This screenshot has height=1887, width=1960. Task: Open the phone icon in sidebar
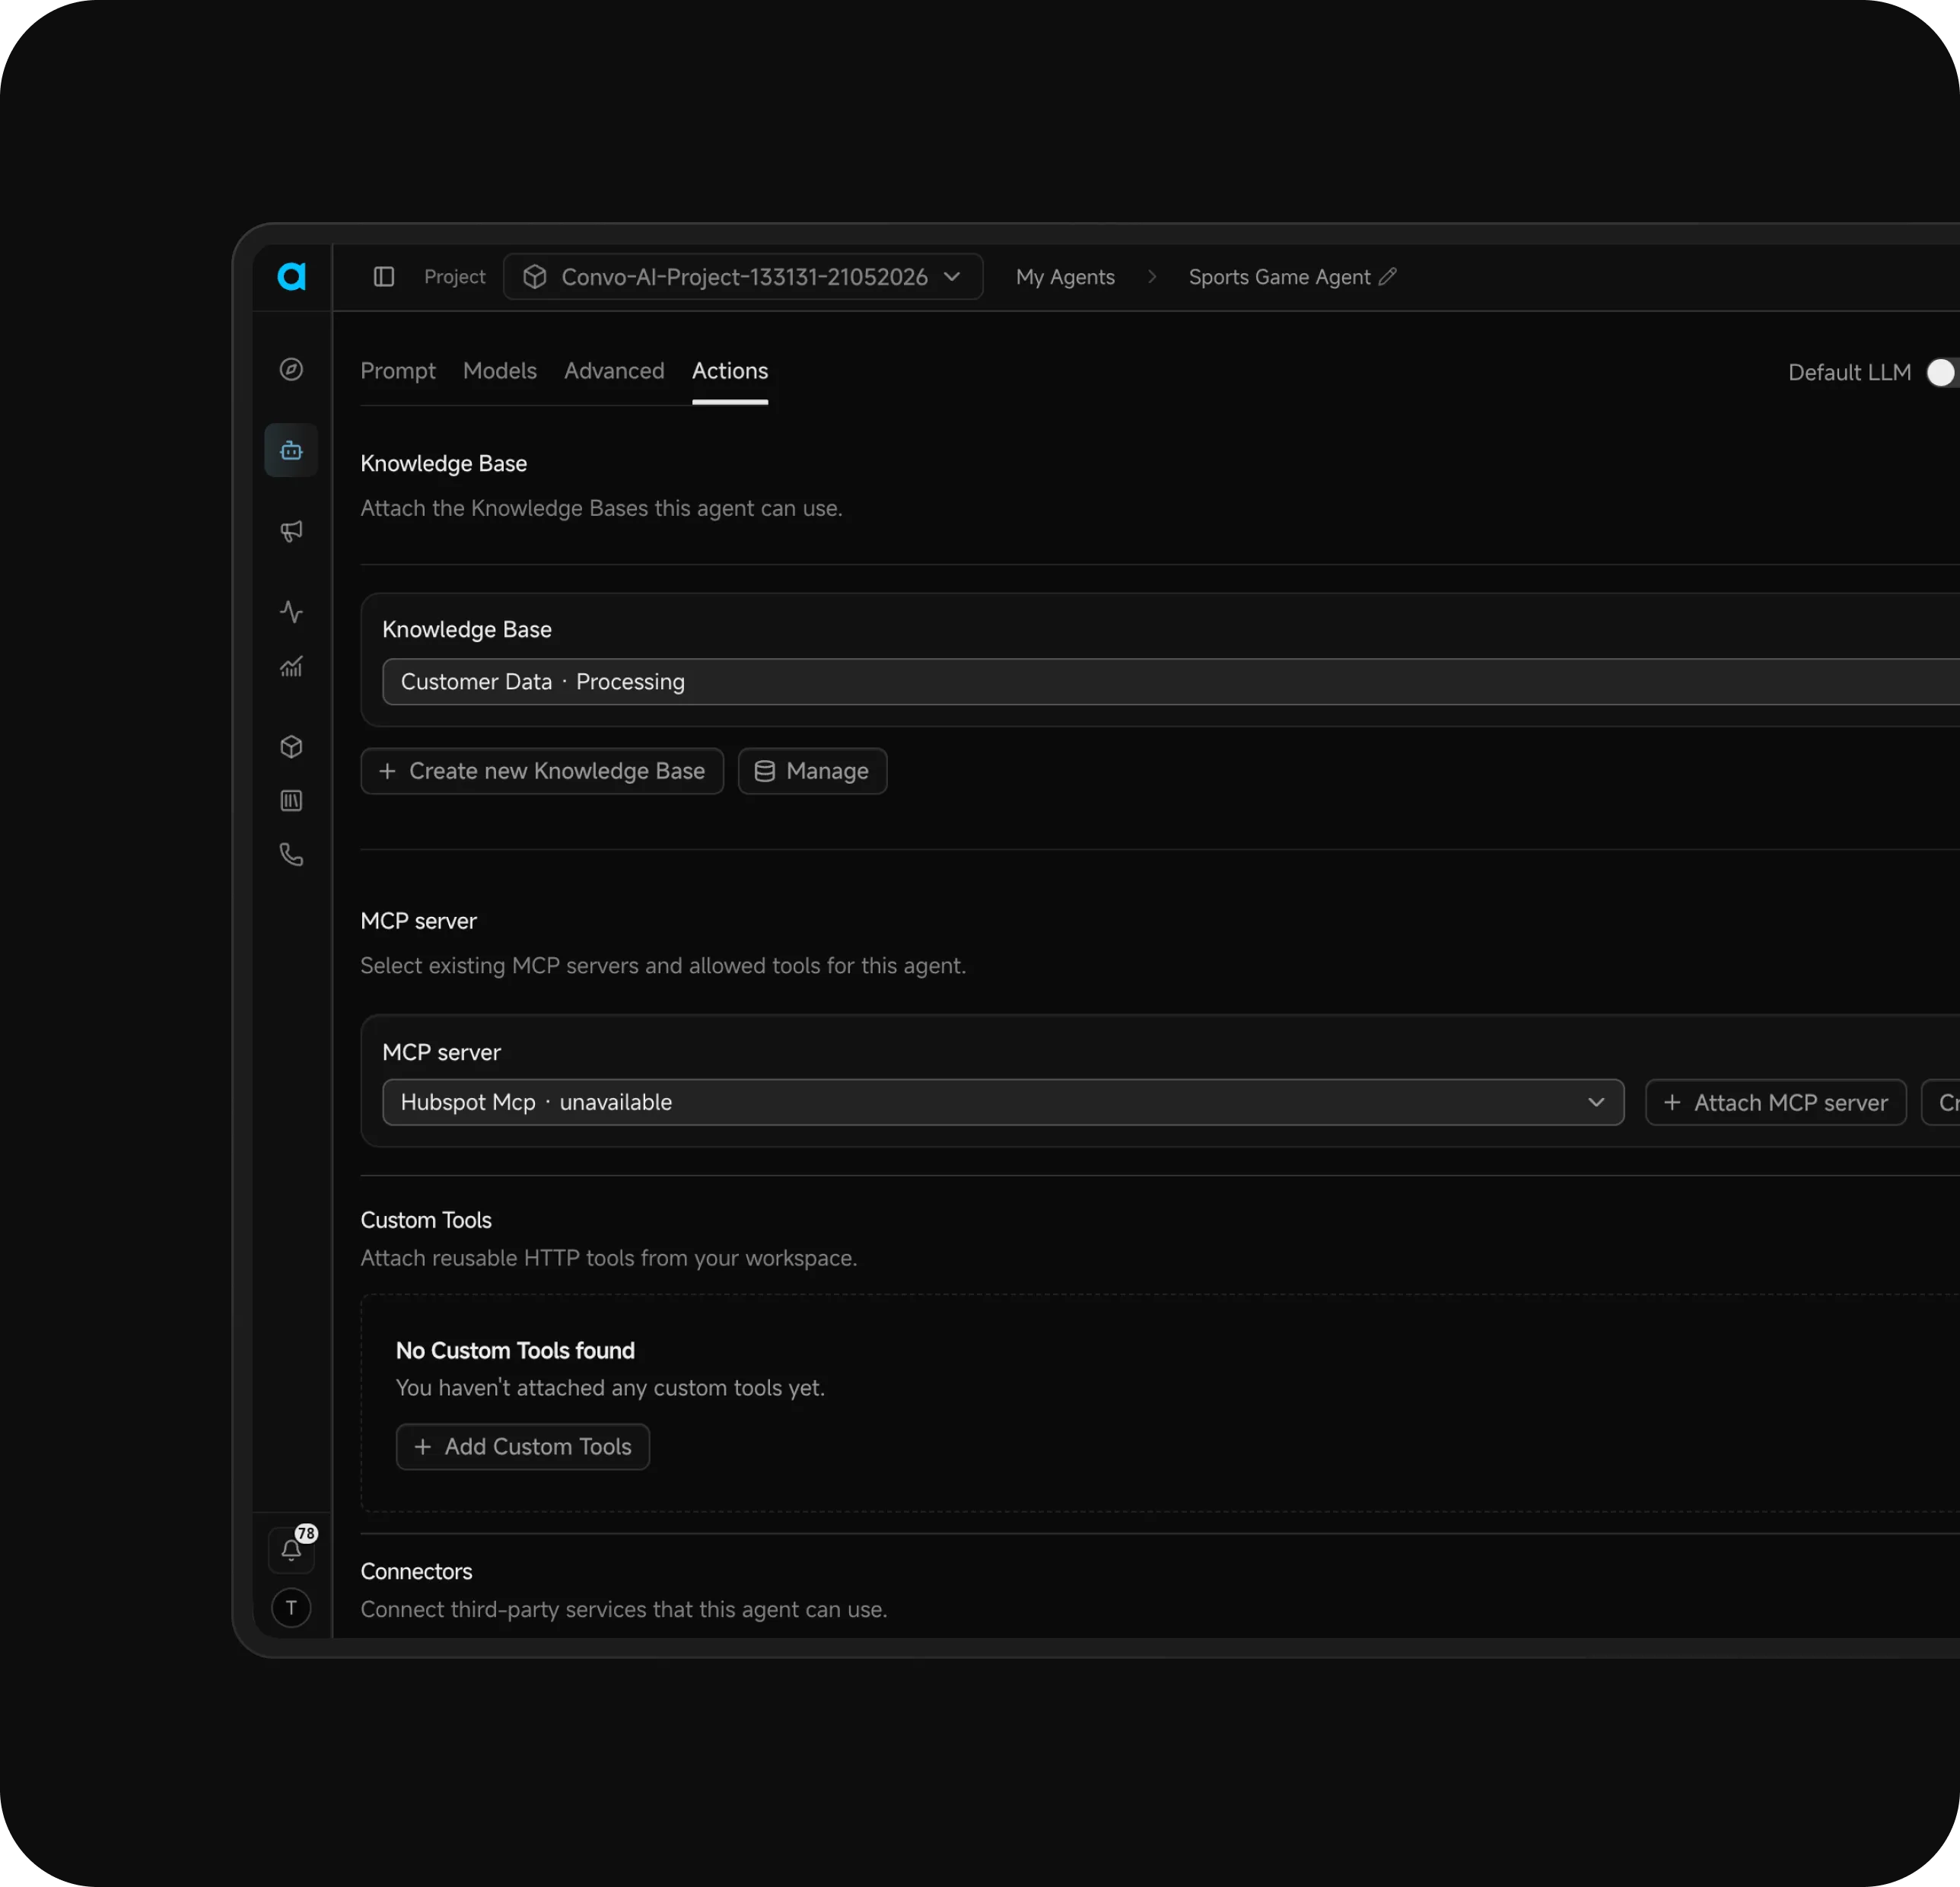[x=291, y=855]
